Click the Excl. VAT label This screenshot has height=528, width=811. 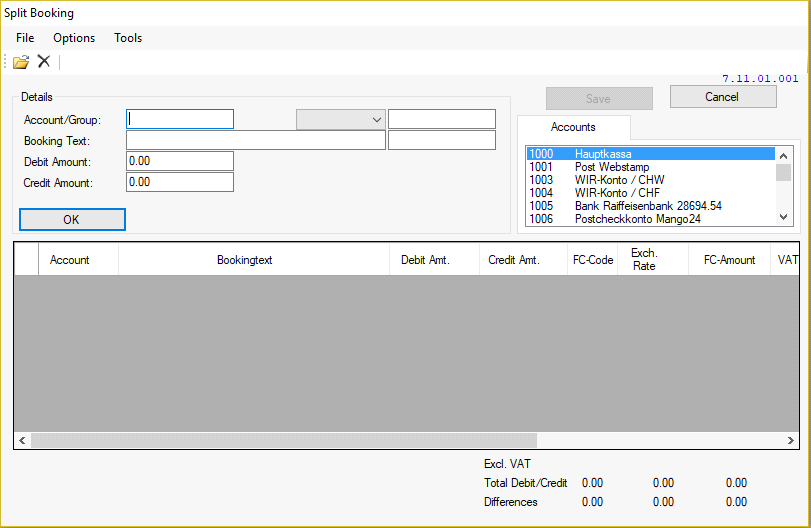(507, 463)
